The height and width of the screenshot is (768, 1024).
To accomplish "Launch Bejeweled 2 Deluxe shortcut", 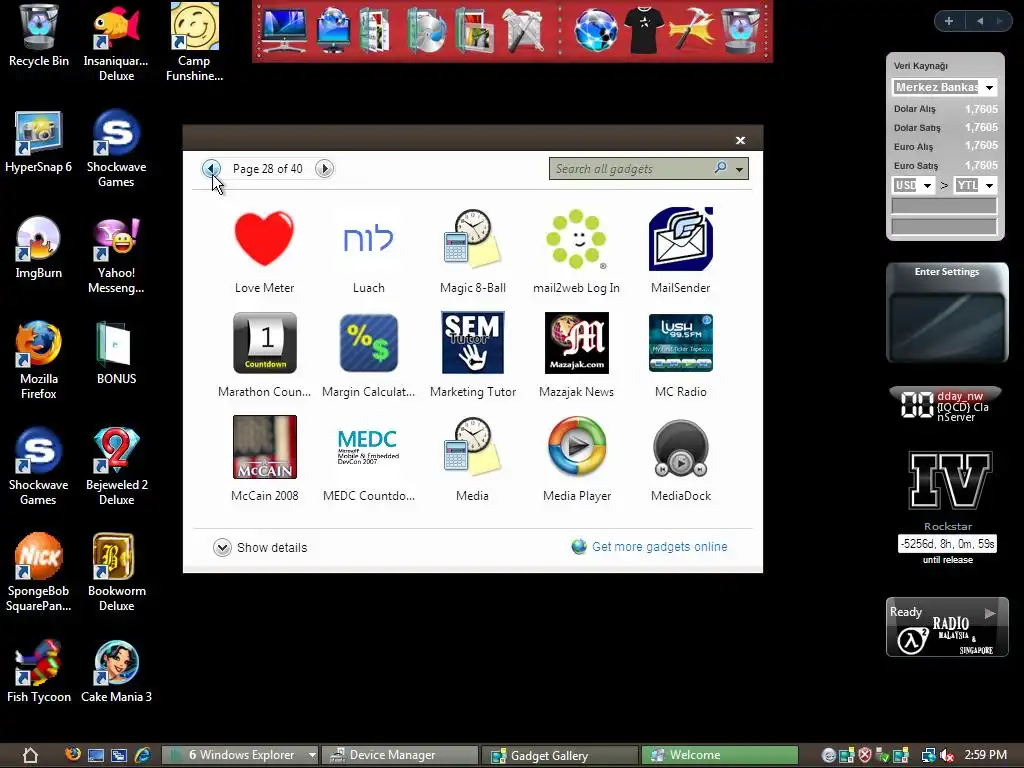I will point(116,466).
